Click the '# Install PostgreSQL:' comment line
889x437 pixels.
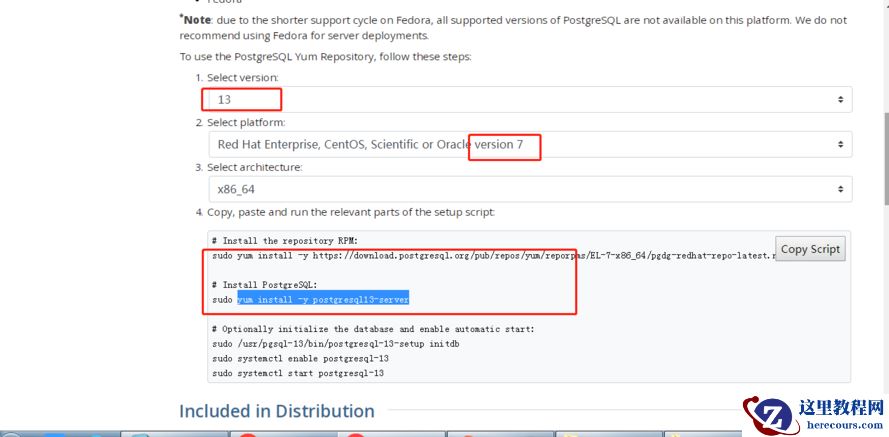point(265,285)
